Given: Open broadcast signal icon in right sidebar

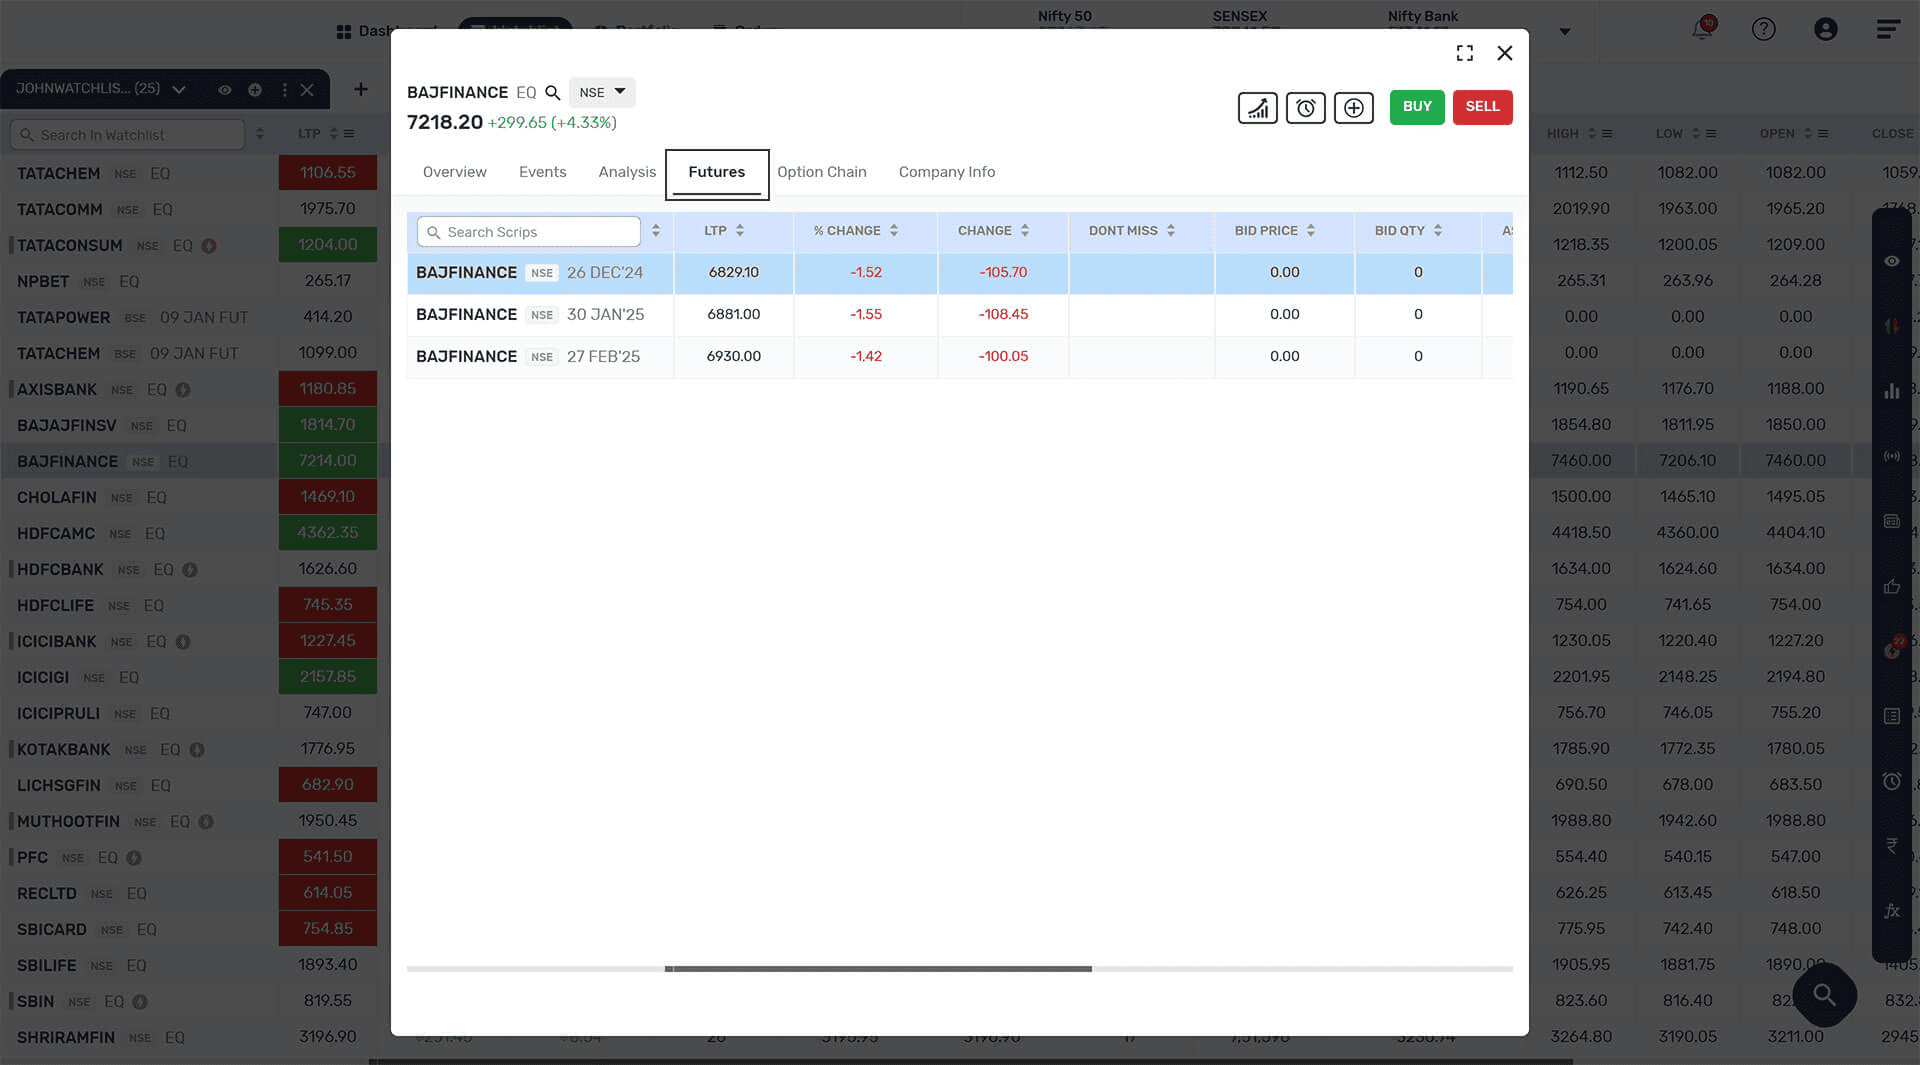Looking at the screenshot, I should 1891,456.
